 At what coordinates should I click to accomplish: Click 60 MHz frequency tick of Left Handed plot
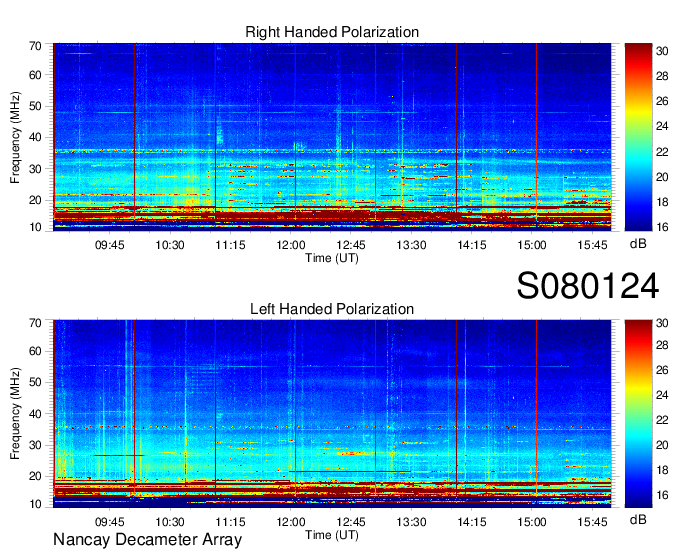coord(35,351)
